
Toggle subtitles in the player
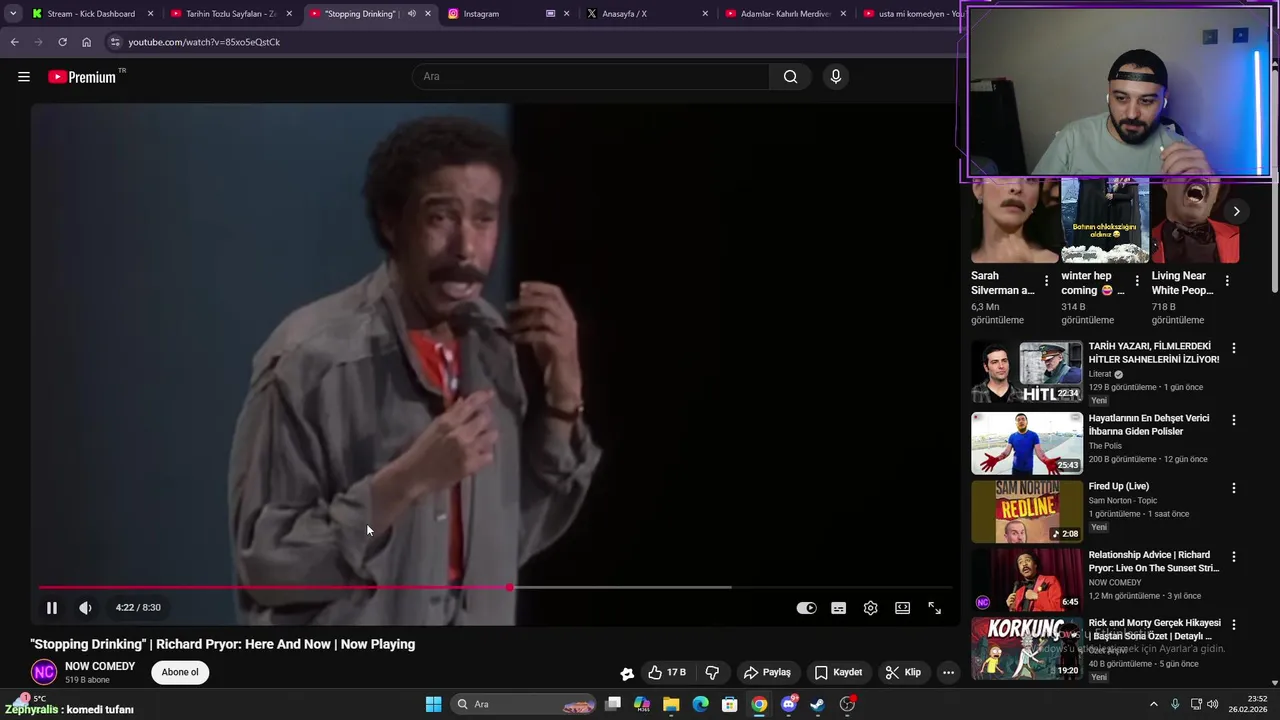[x=838, y=608]
